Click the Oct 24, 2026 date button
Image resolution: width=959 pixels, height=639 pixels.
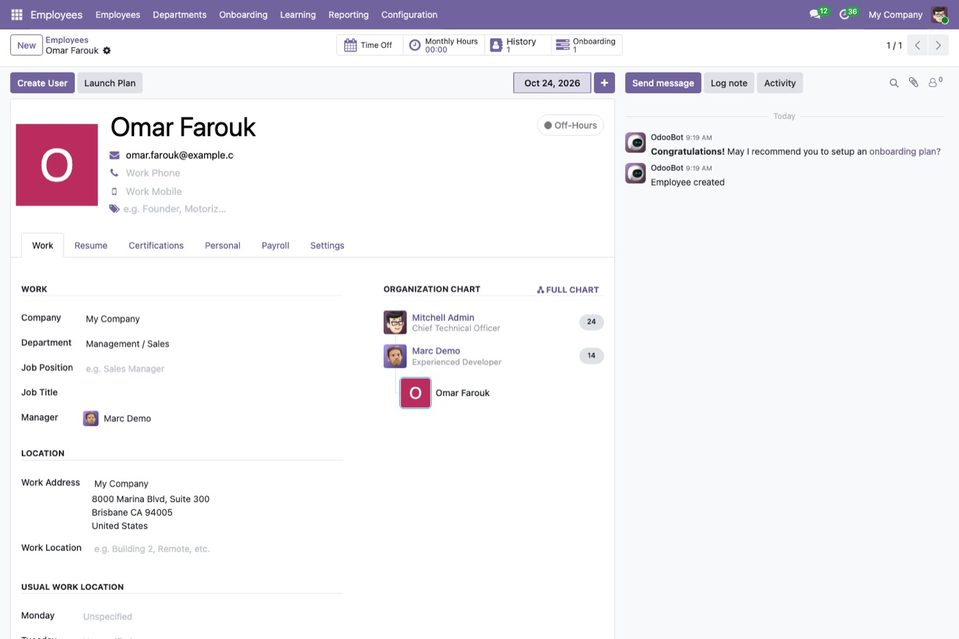[x=552, y=83]
